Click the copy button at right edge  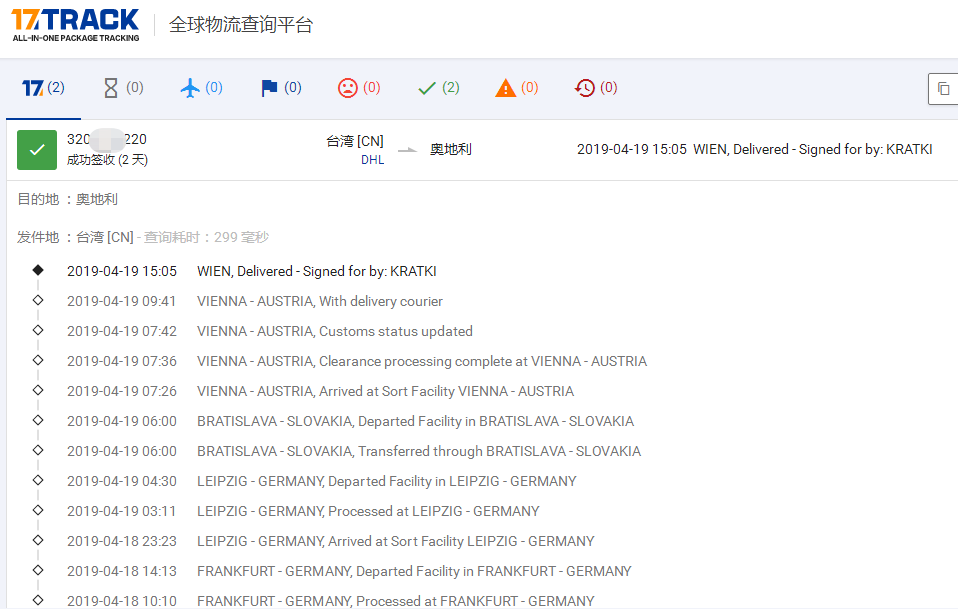point(943,89)
